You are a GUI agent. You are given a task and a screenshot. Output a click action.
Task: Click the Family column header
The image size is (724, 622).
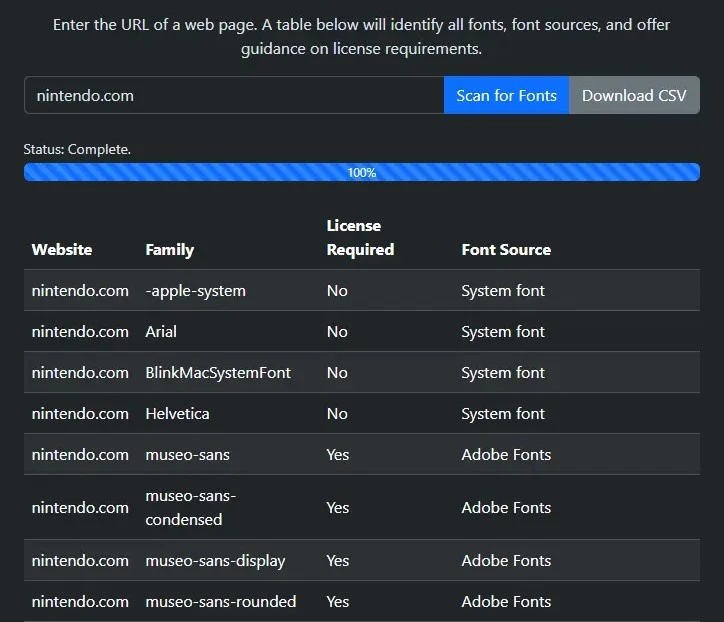169,250
